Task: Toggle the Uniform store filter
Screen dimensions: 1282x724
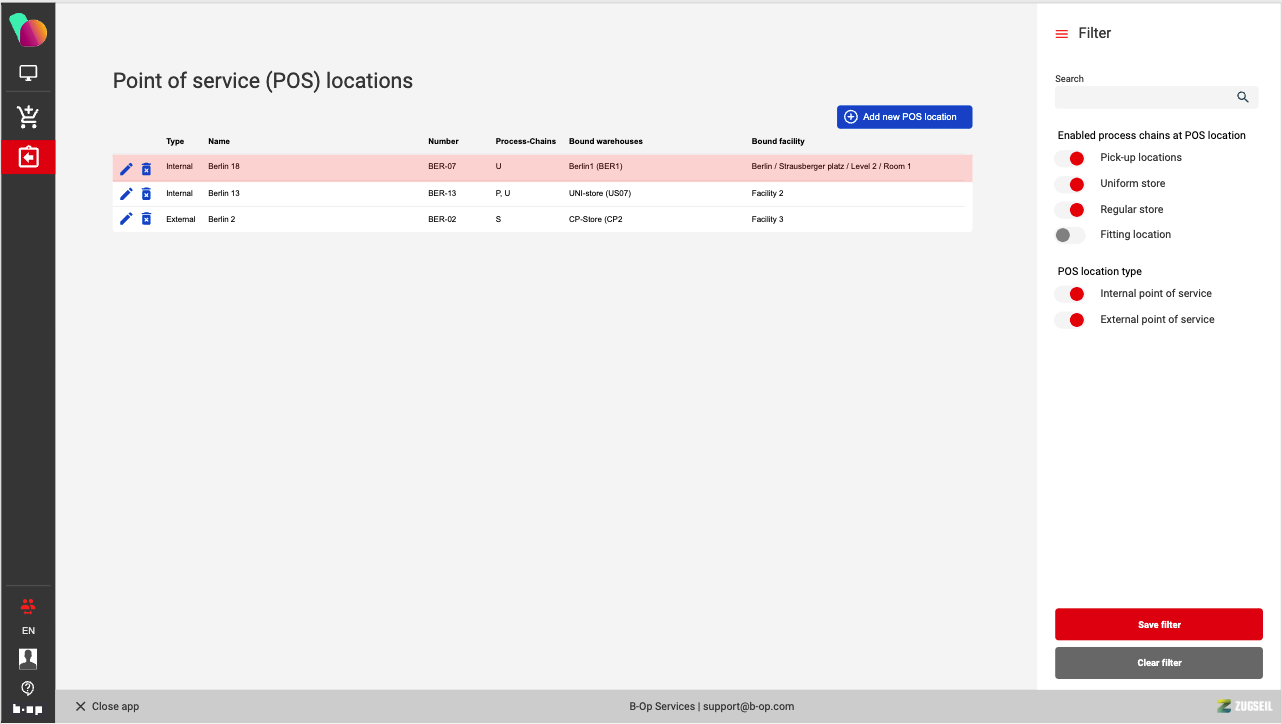Action: 1070,184
